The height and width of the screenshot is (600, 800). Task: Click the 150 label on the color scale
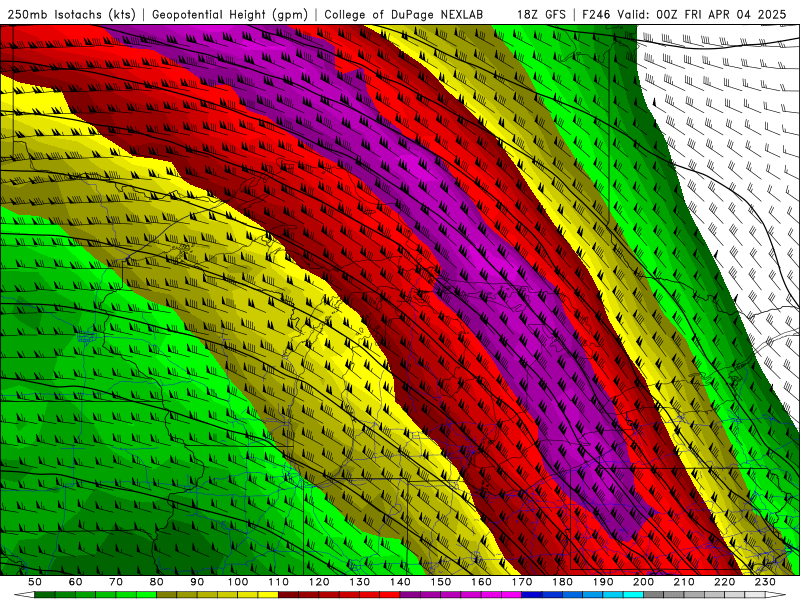click(x=441, y=582)
